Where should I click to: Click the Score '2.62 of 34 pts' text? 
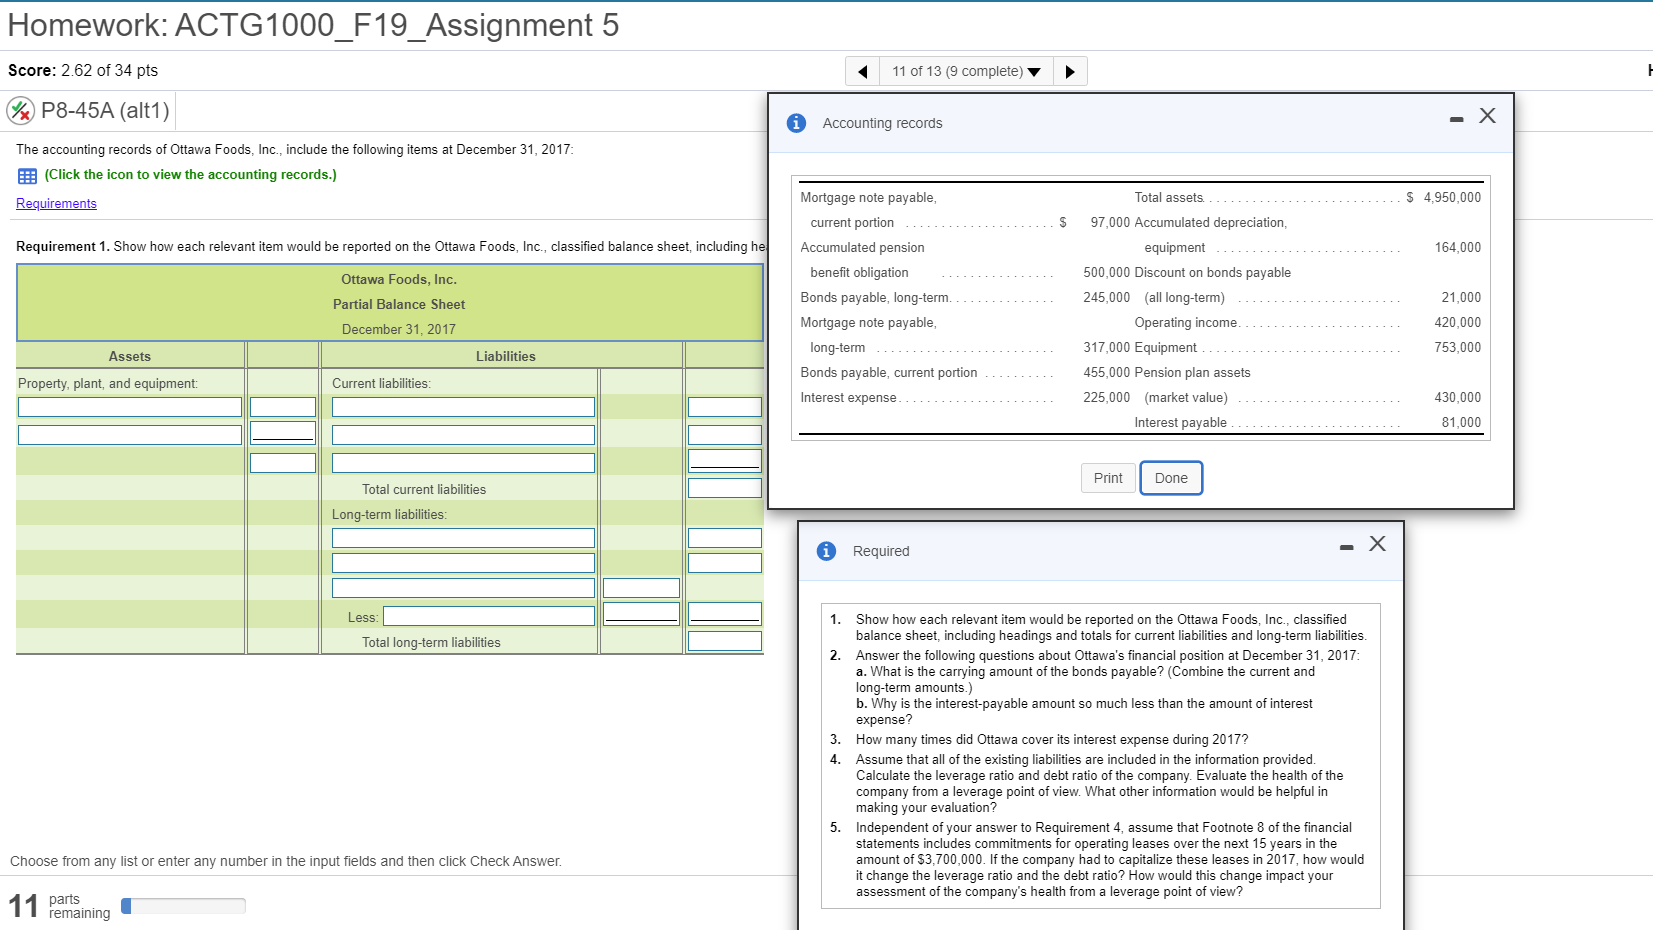109,70
